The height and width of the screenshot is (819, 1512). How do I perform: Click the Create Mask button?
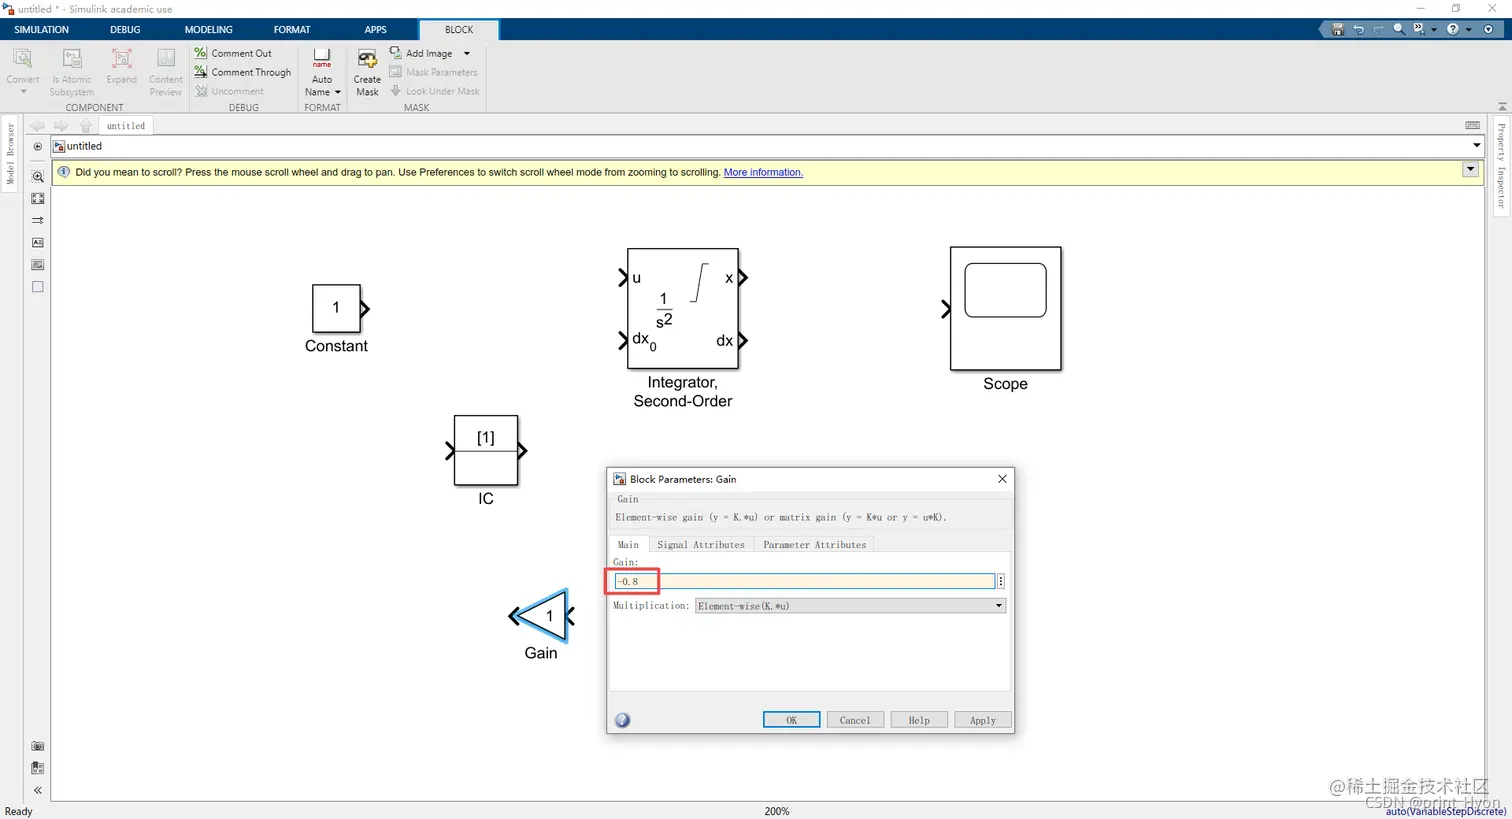[367, 72]
